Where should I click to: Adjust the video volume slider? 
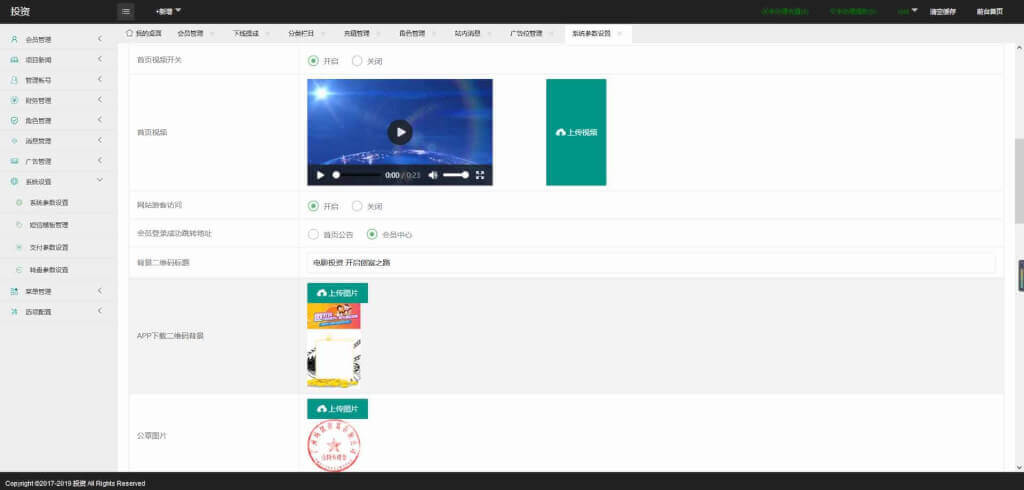[x=456, y=175]
